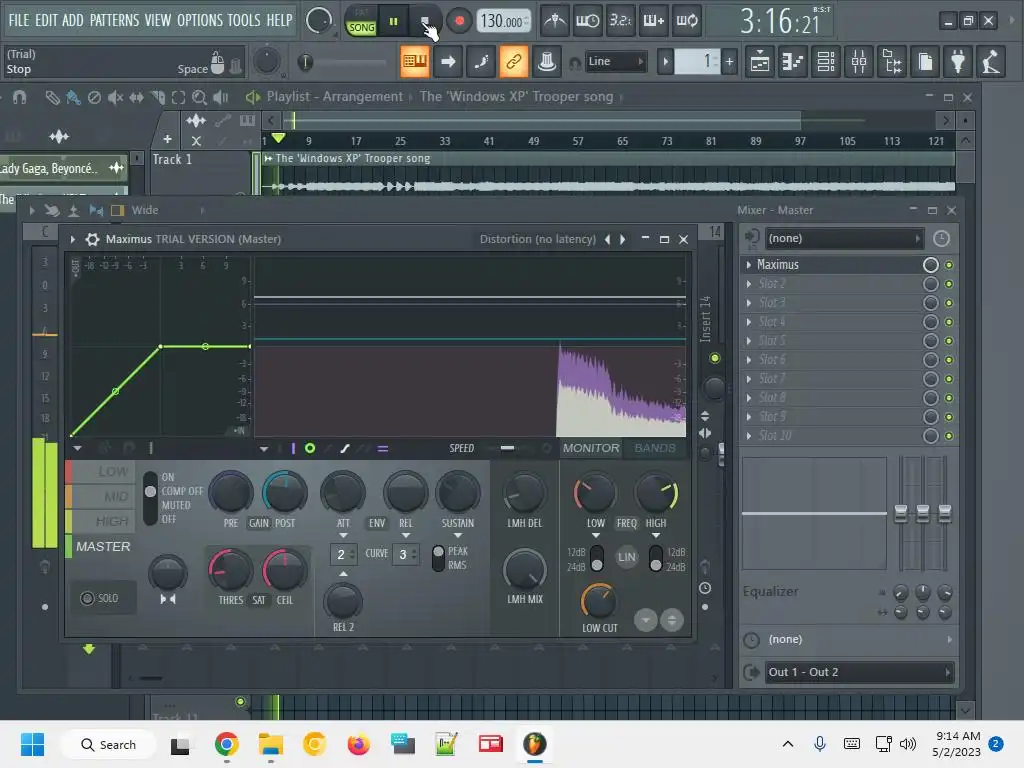
Task: Open the Playlist window icon
Action: pyautogui.click(x=760, y=62)
